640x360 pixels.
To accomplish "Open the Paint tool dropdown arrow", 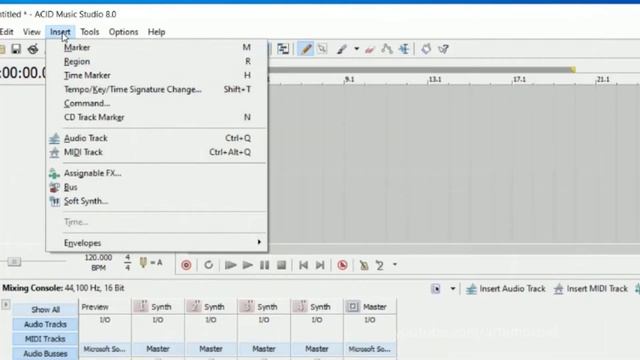I will point(356,49).
